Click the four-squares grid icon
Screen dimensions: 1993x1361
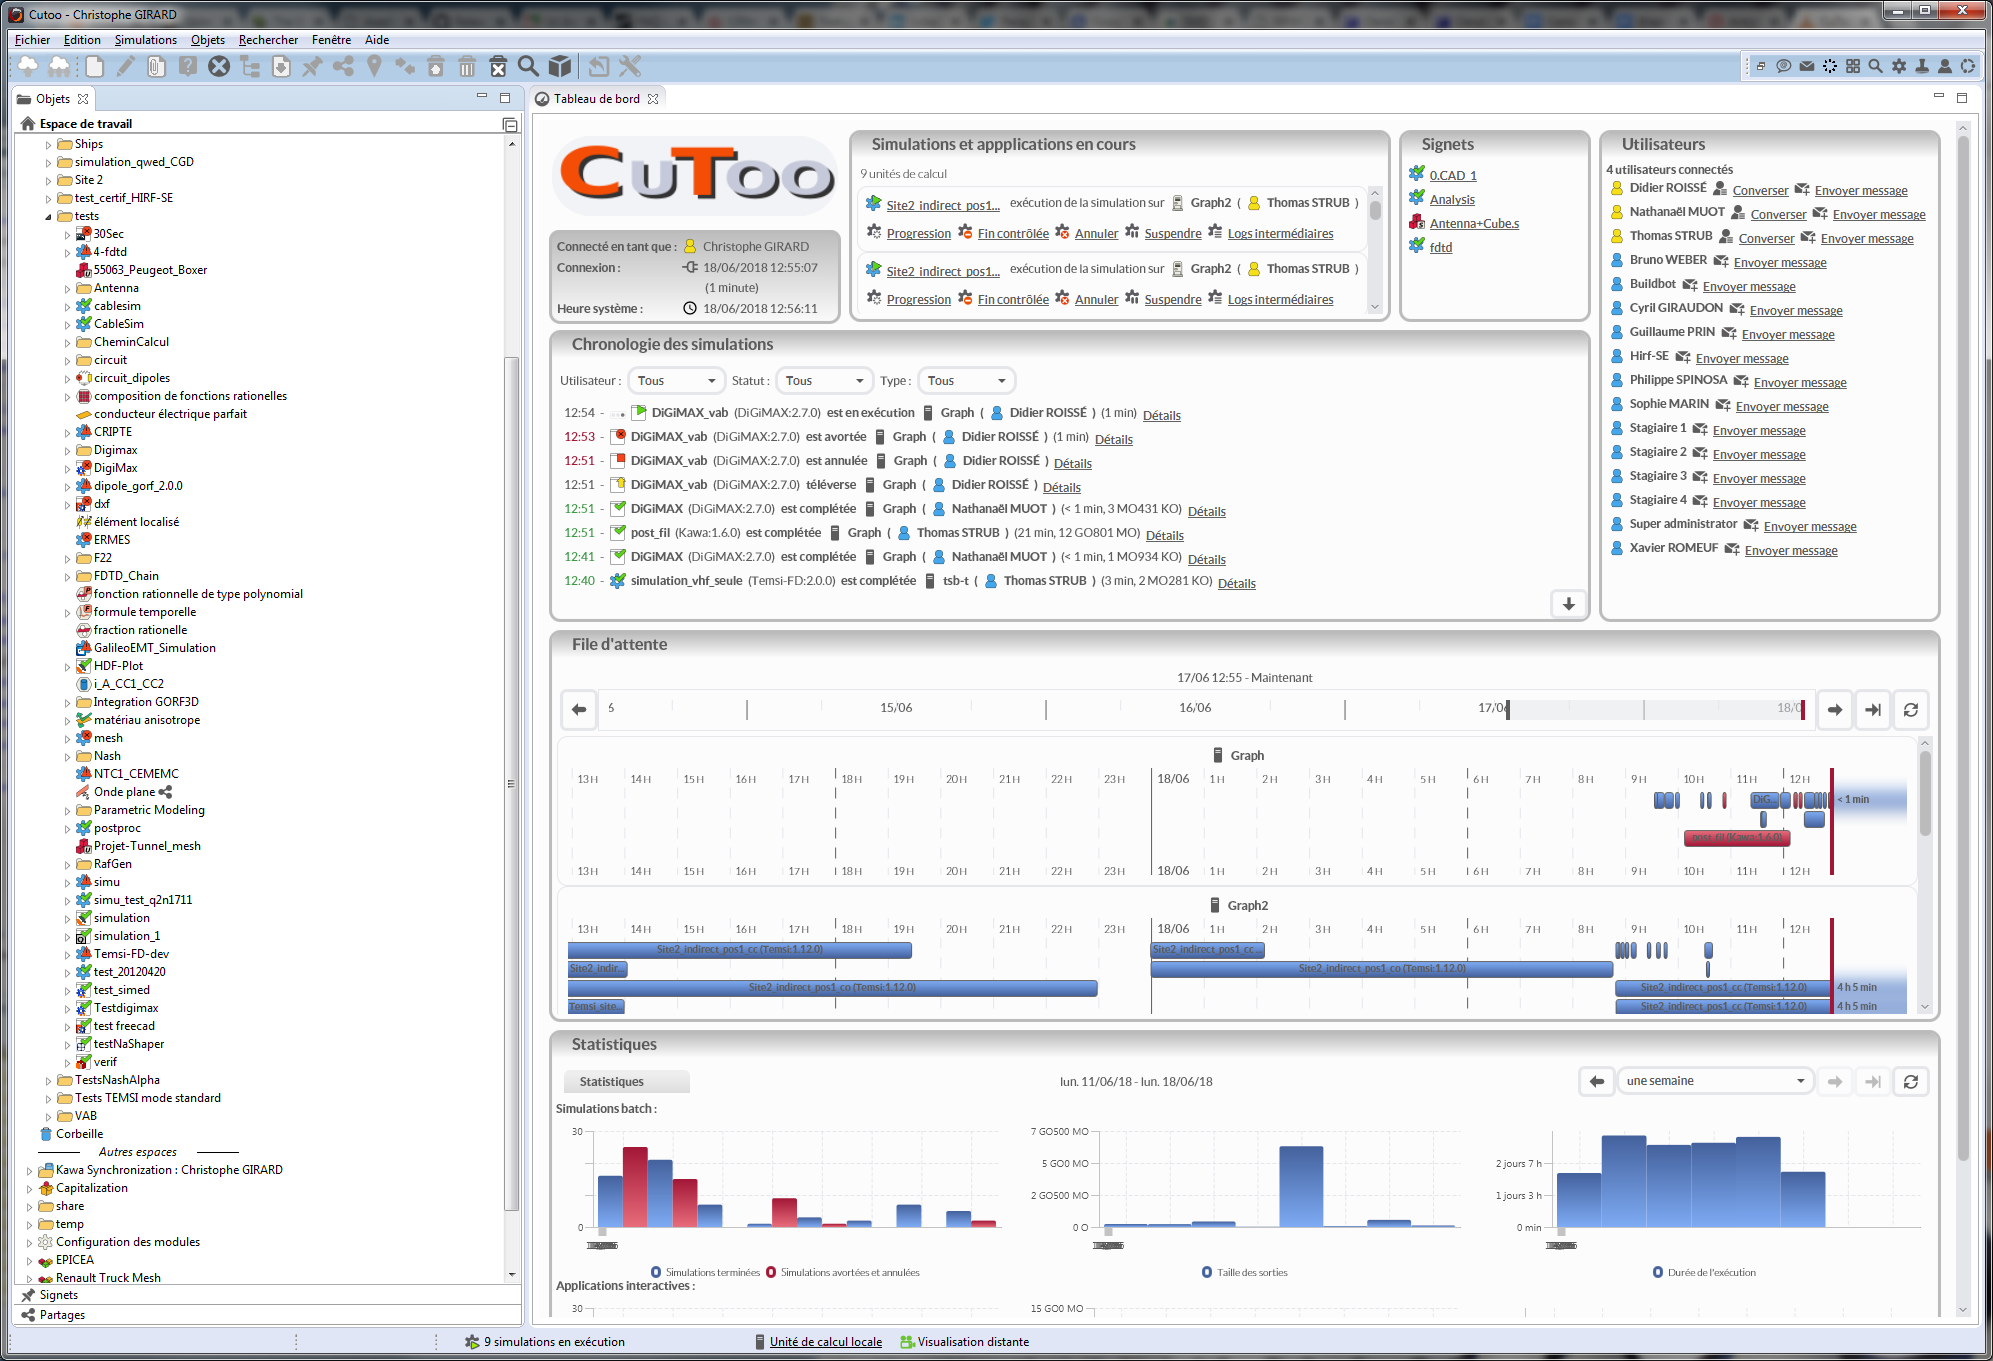pyautogui.click(x=1853, y=66)
